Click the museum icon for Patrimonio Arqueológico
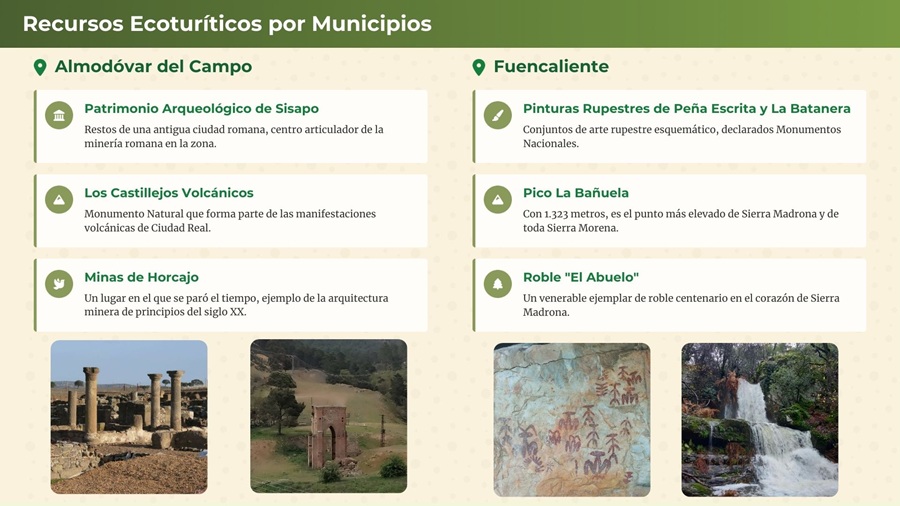 (59, 115)
